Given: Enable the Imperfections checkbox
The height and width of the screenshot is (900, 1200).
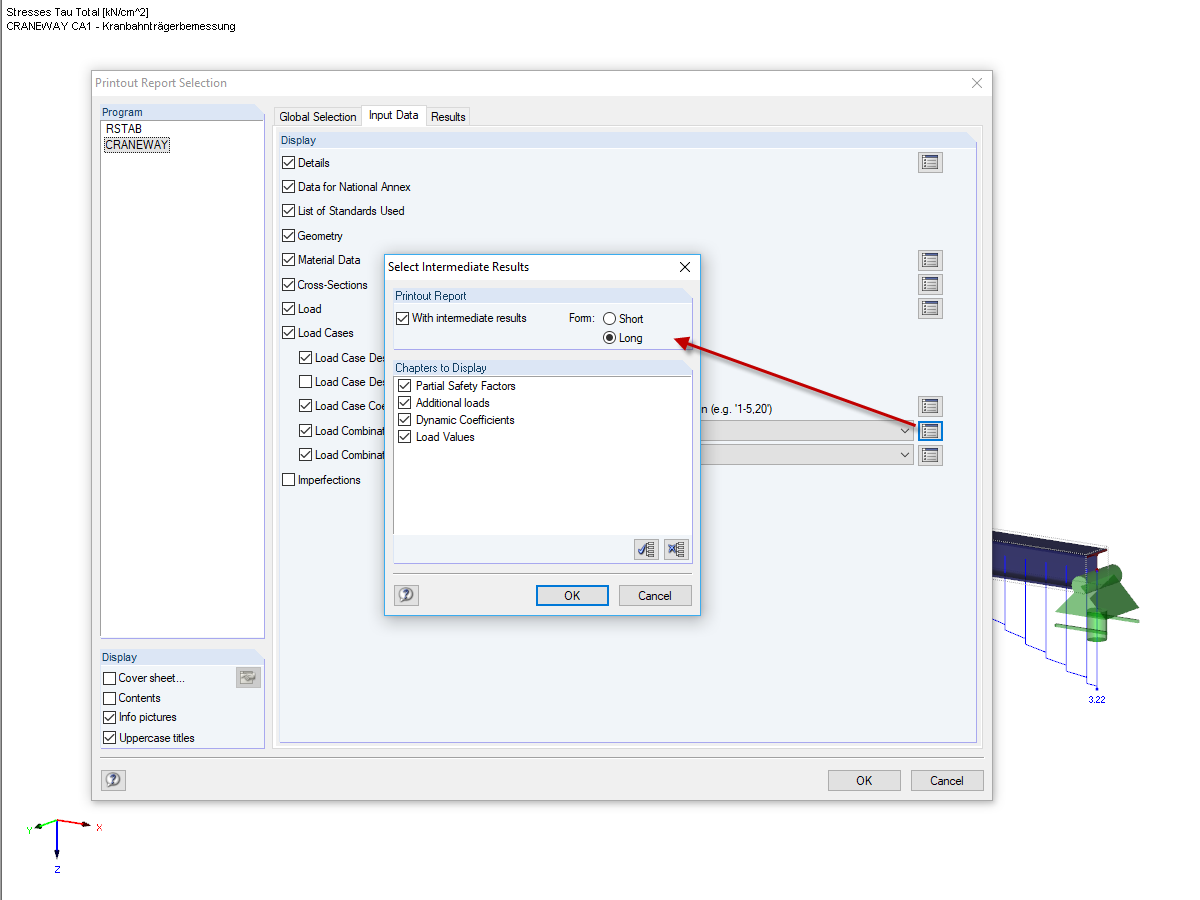Looking at the screenshot, I should 288,479.
